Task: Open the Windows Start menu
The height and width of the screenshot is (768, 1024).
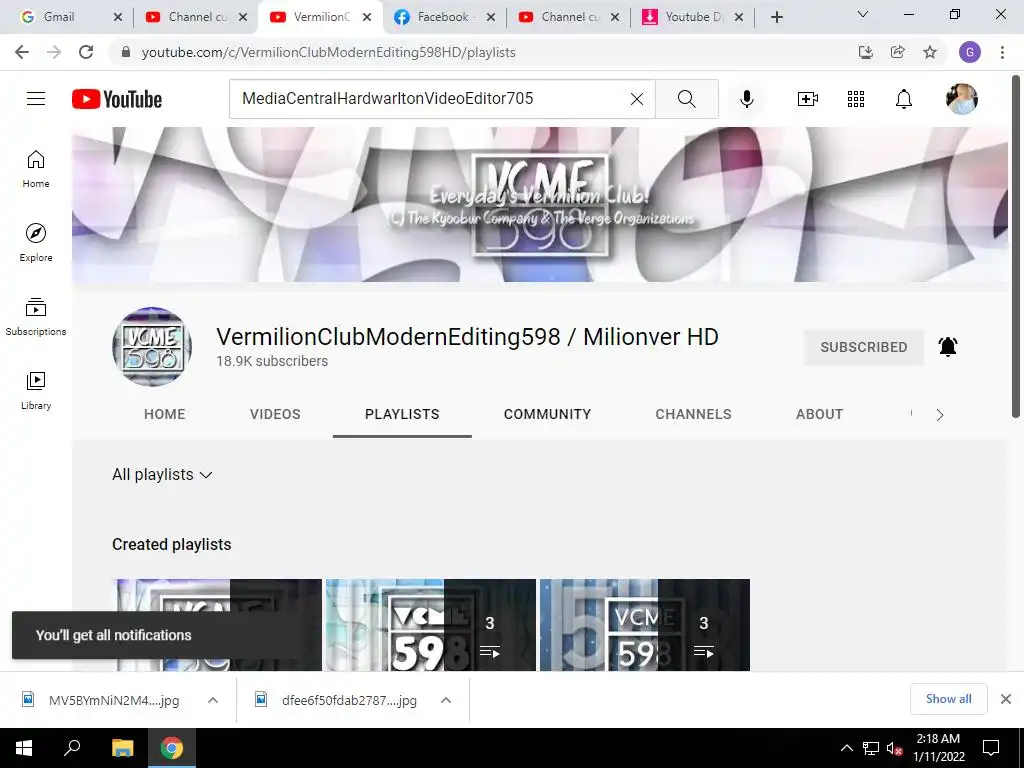Action: pyautogui.click(x=24, y=748)
